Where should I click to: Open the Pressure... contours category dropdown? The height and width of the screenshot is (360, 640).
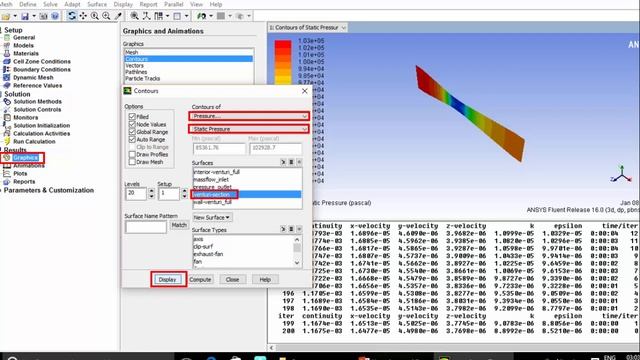[249, 116]
